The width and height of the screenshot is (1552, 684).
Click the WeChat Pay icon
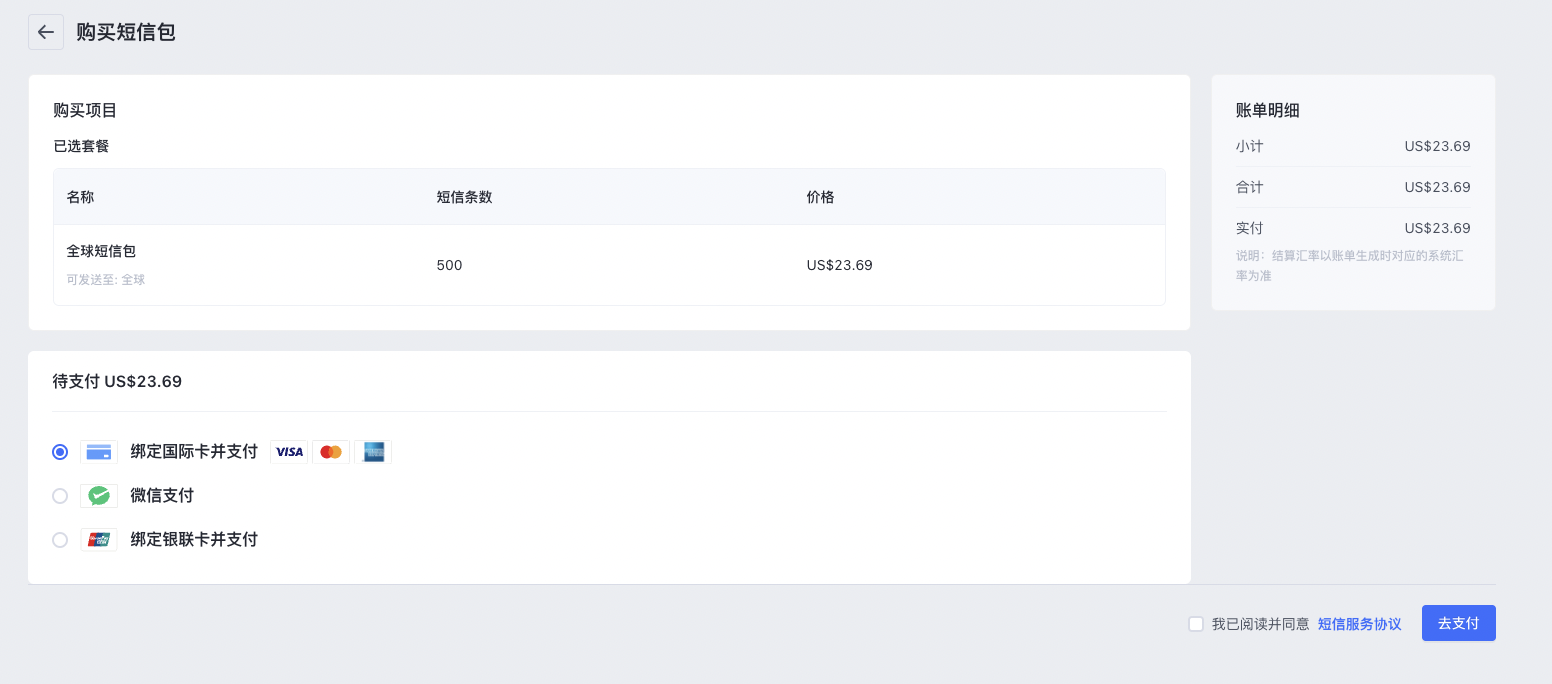[99, 496]
